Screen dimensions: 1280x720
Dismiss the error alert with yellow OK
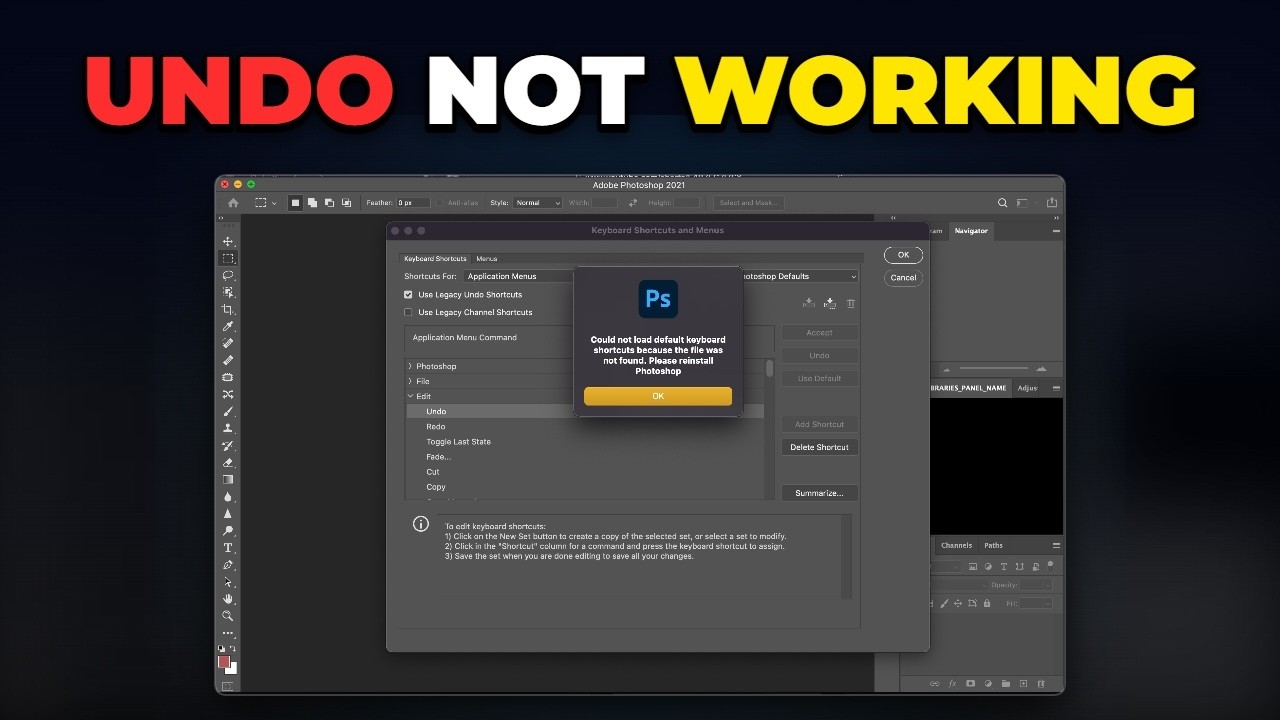tap(658, 396)
